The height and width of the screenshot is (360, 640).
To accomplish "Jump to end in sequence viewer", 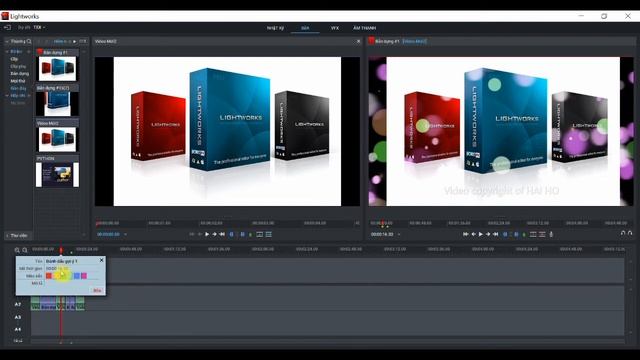I will 496,234.
